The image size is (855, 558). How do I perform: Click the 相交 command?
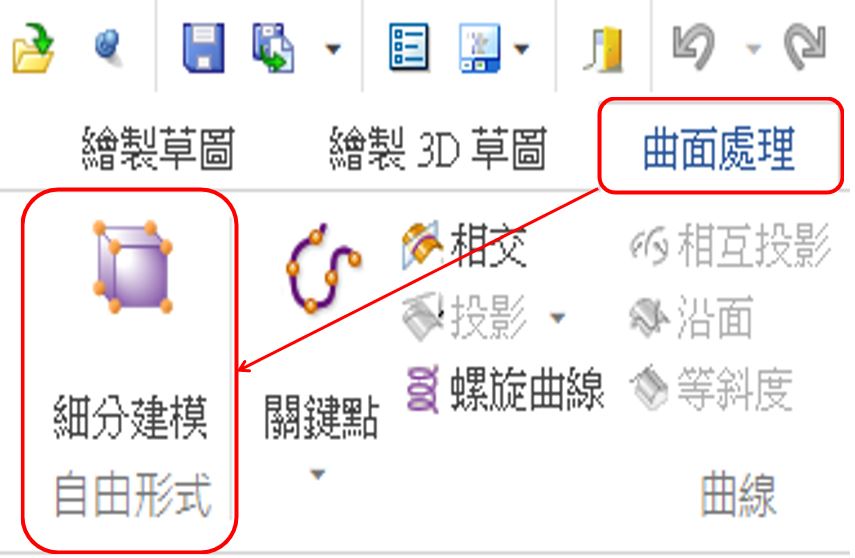(465, 247)
